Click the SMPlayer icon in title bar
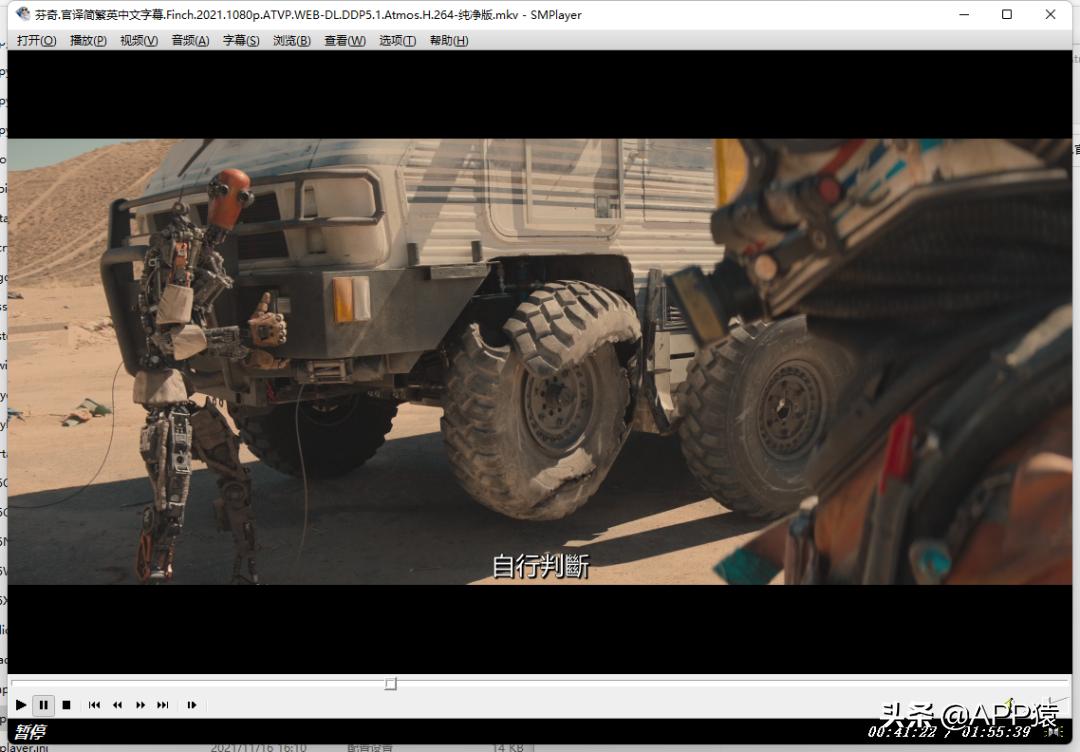Image resolution: width=1080 pixels, height=752 pixels. (x=23, y=15)
